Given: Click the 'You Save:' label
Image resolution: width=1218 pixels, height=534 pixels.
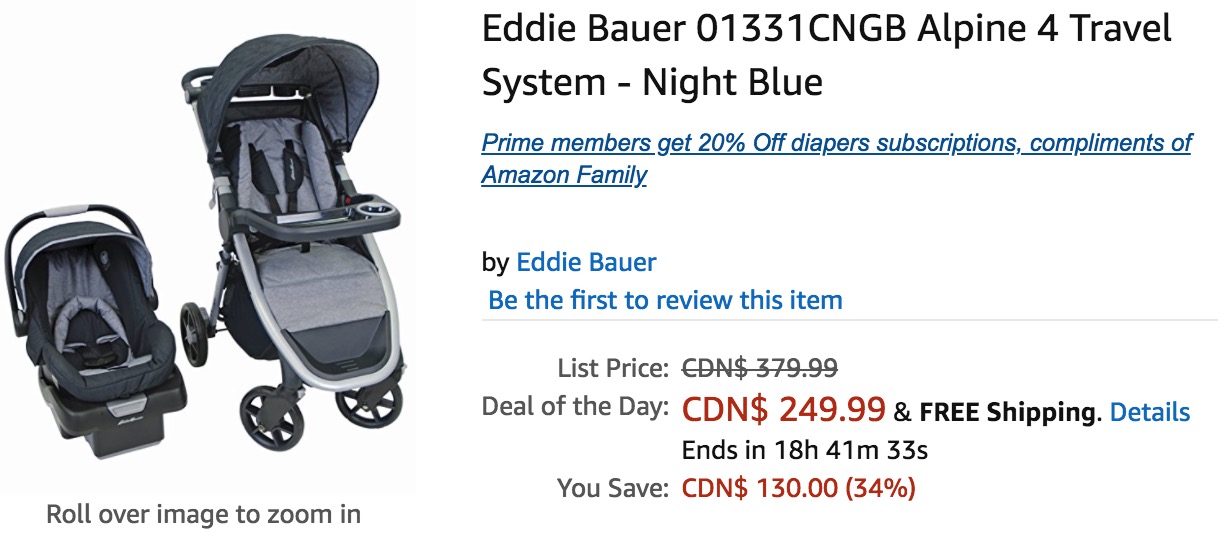Looking at the screenshot, I should tap(612, 488).
